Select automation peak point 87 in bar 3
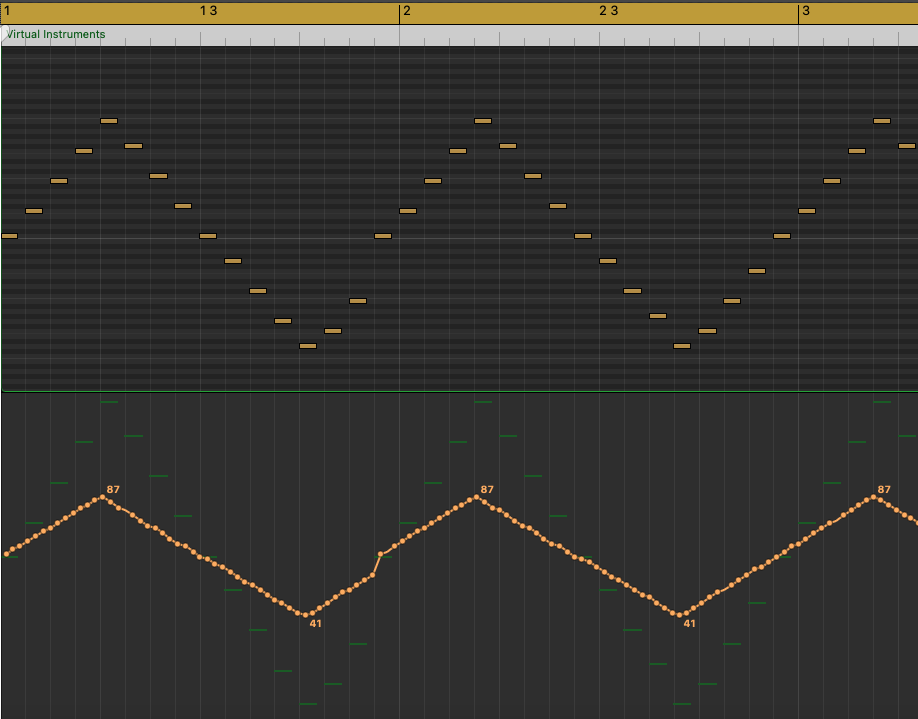Image resolution: width=918 pixels, height=719 pixels. [x=874, y=497]
